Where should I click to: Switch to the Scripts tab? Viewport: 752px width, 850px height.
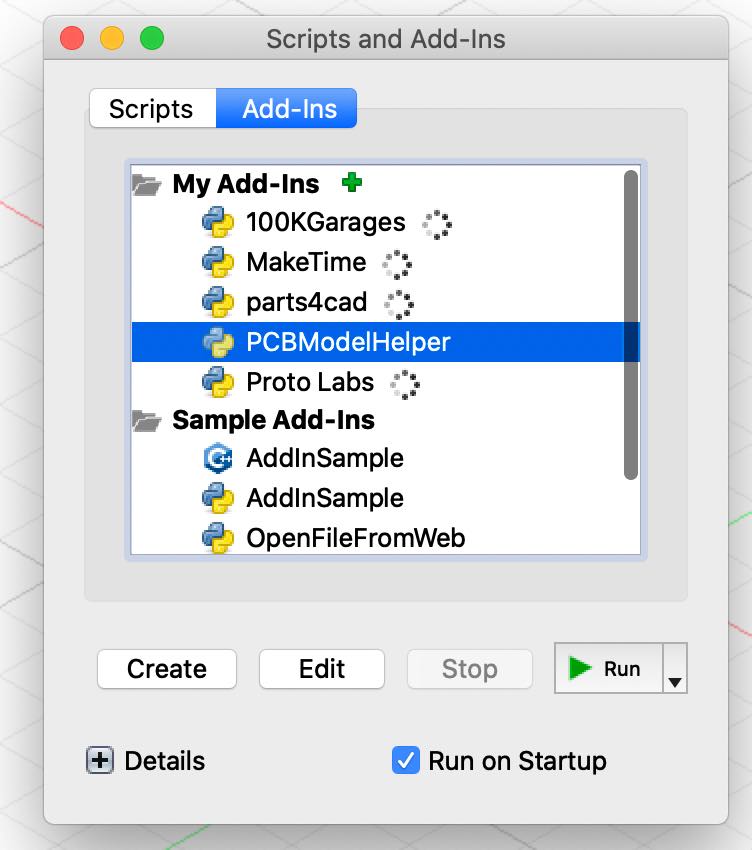click(152, 108)
